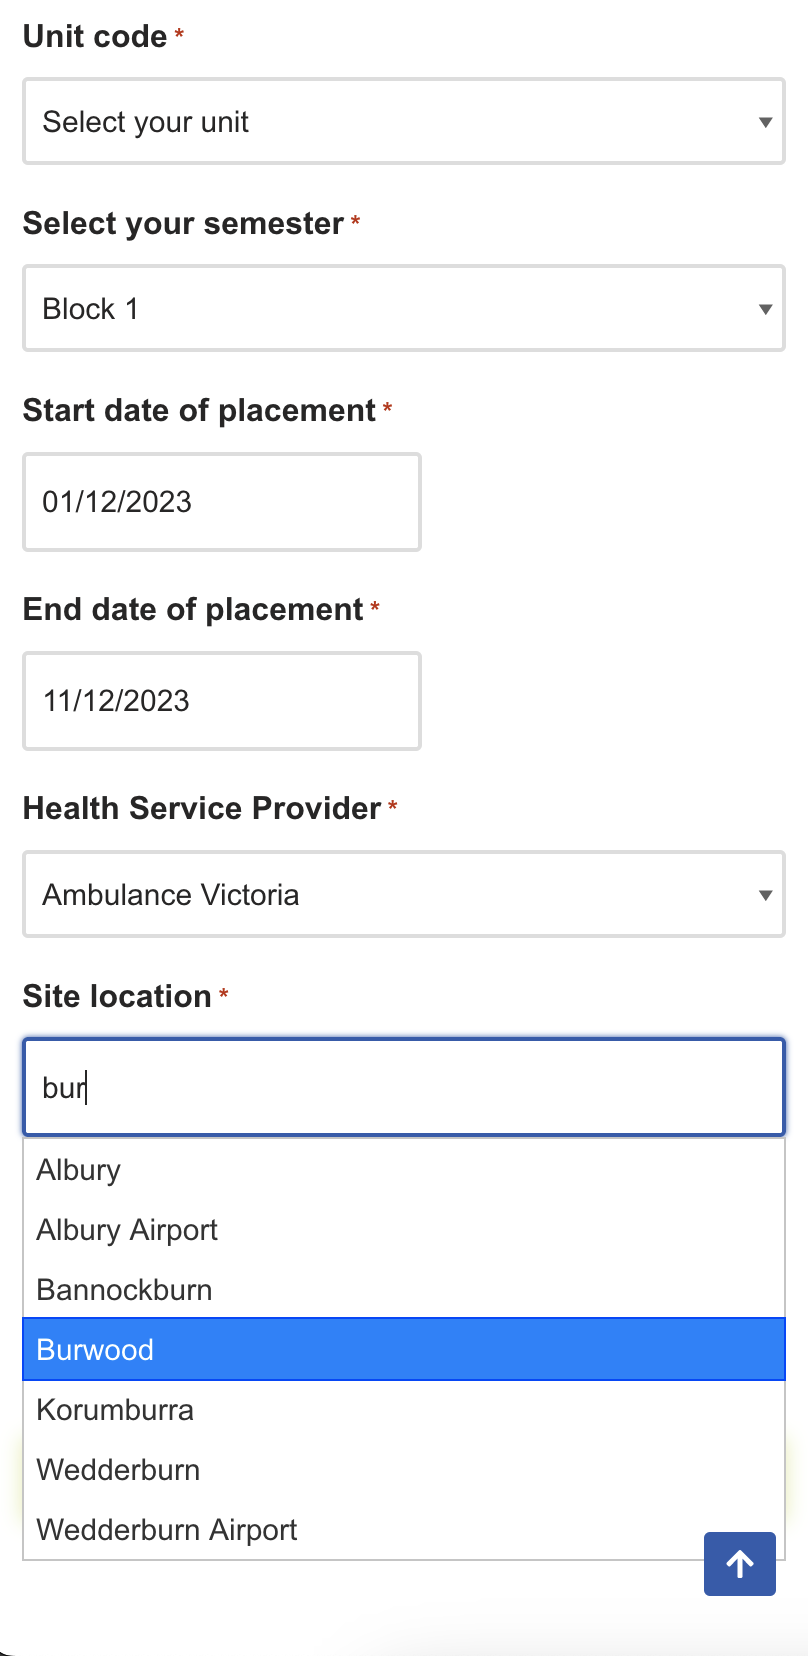
Task: Click the semester dropdown arrow icon
Action: coord(765,309)
